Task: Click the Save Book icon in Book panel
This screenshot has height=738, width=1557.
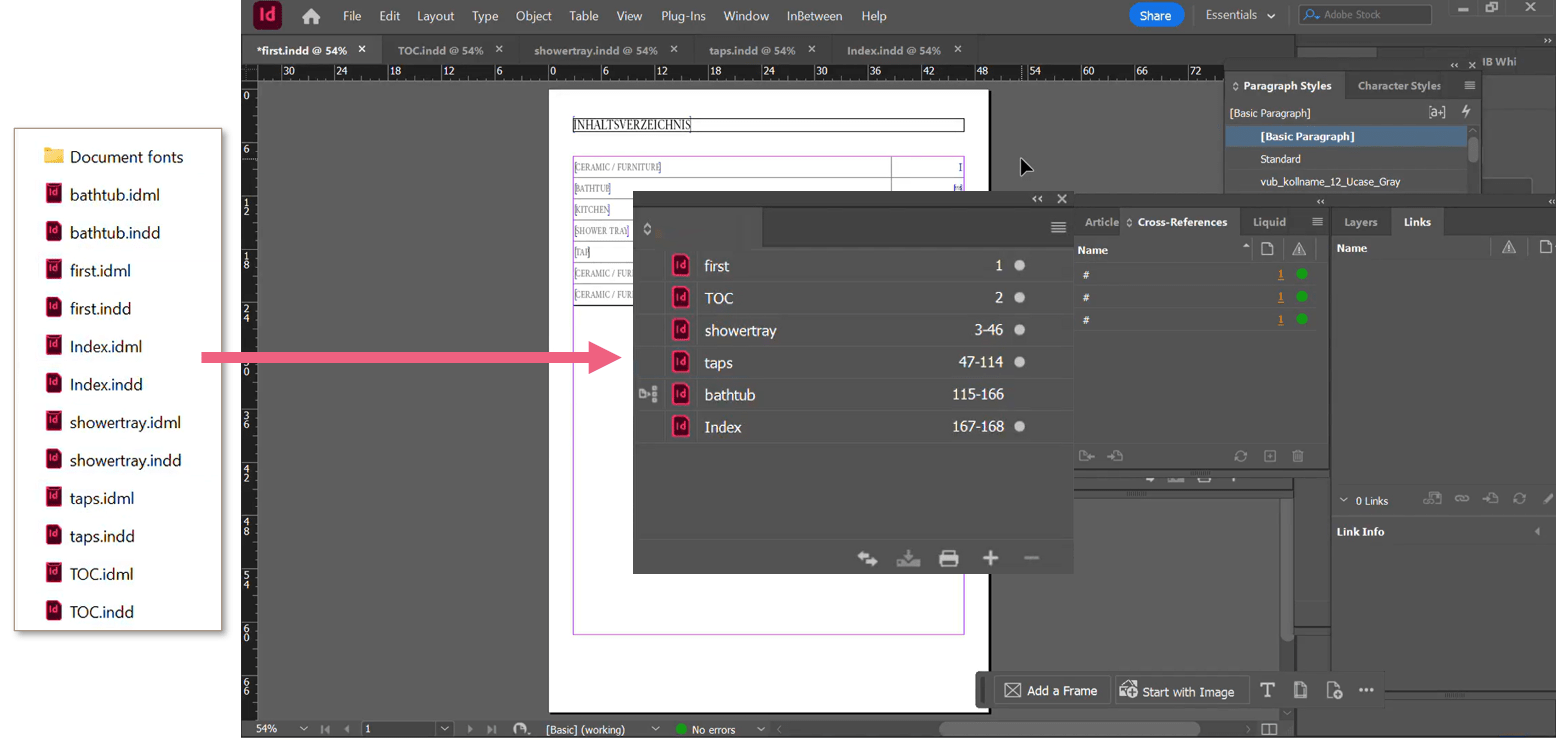Action: (x=908, y=558)
